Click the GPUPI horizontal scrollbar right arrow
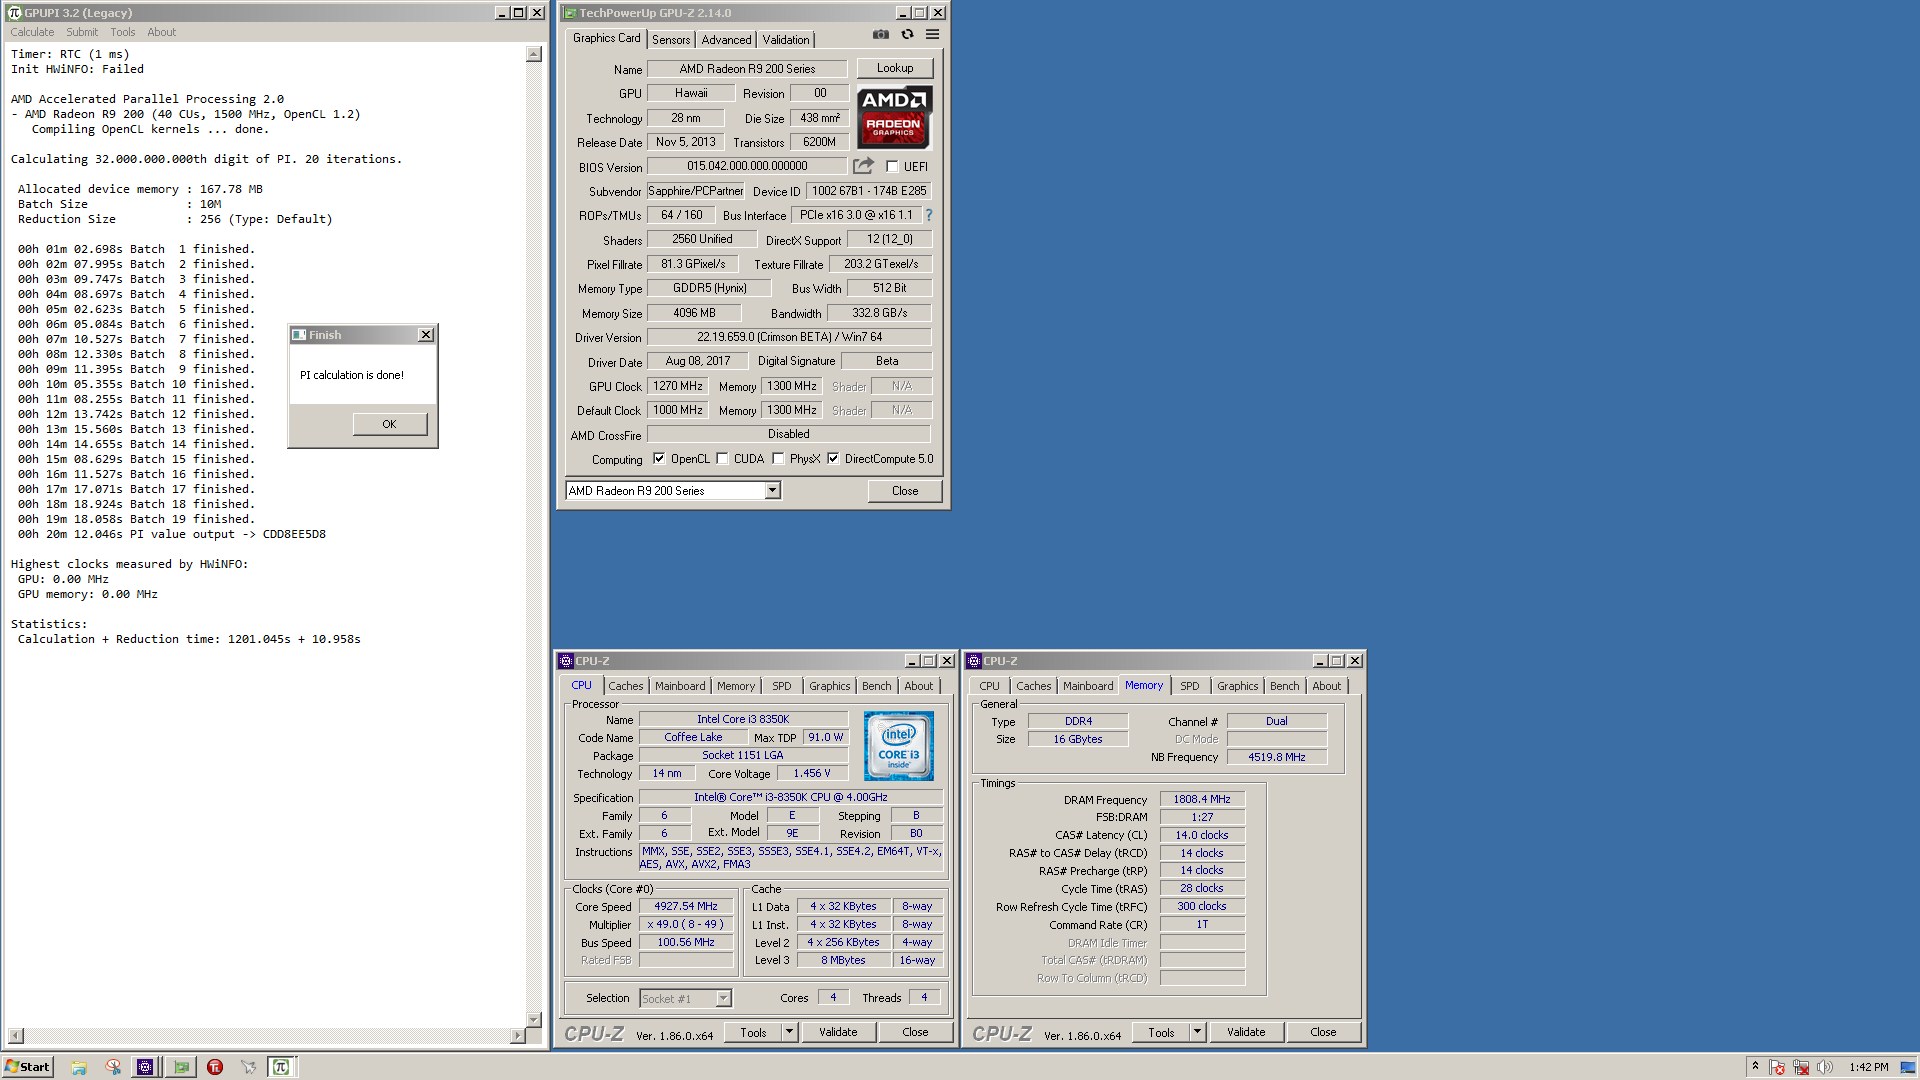 click(x=517, y=1036)
